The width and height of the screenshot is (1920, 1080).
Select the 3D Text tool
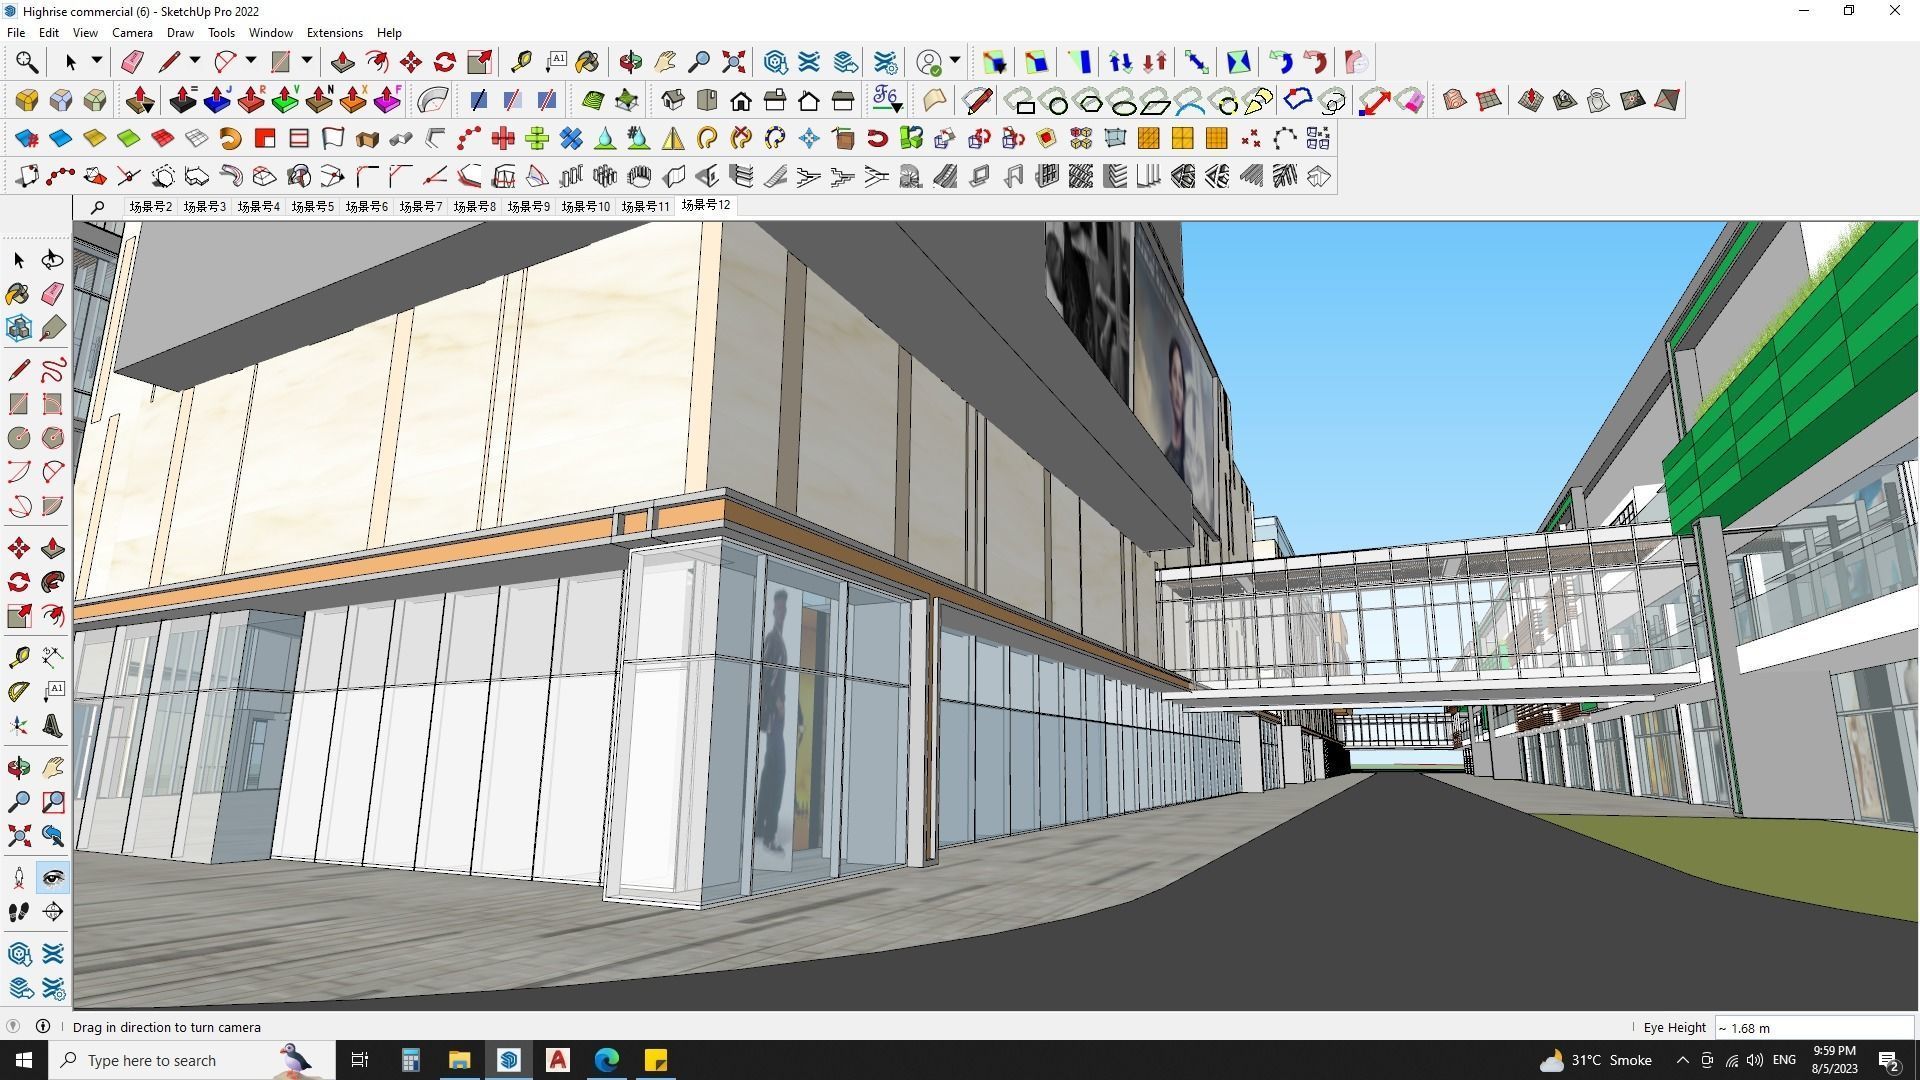point(53,726)
